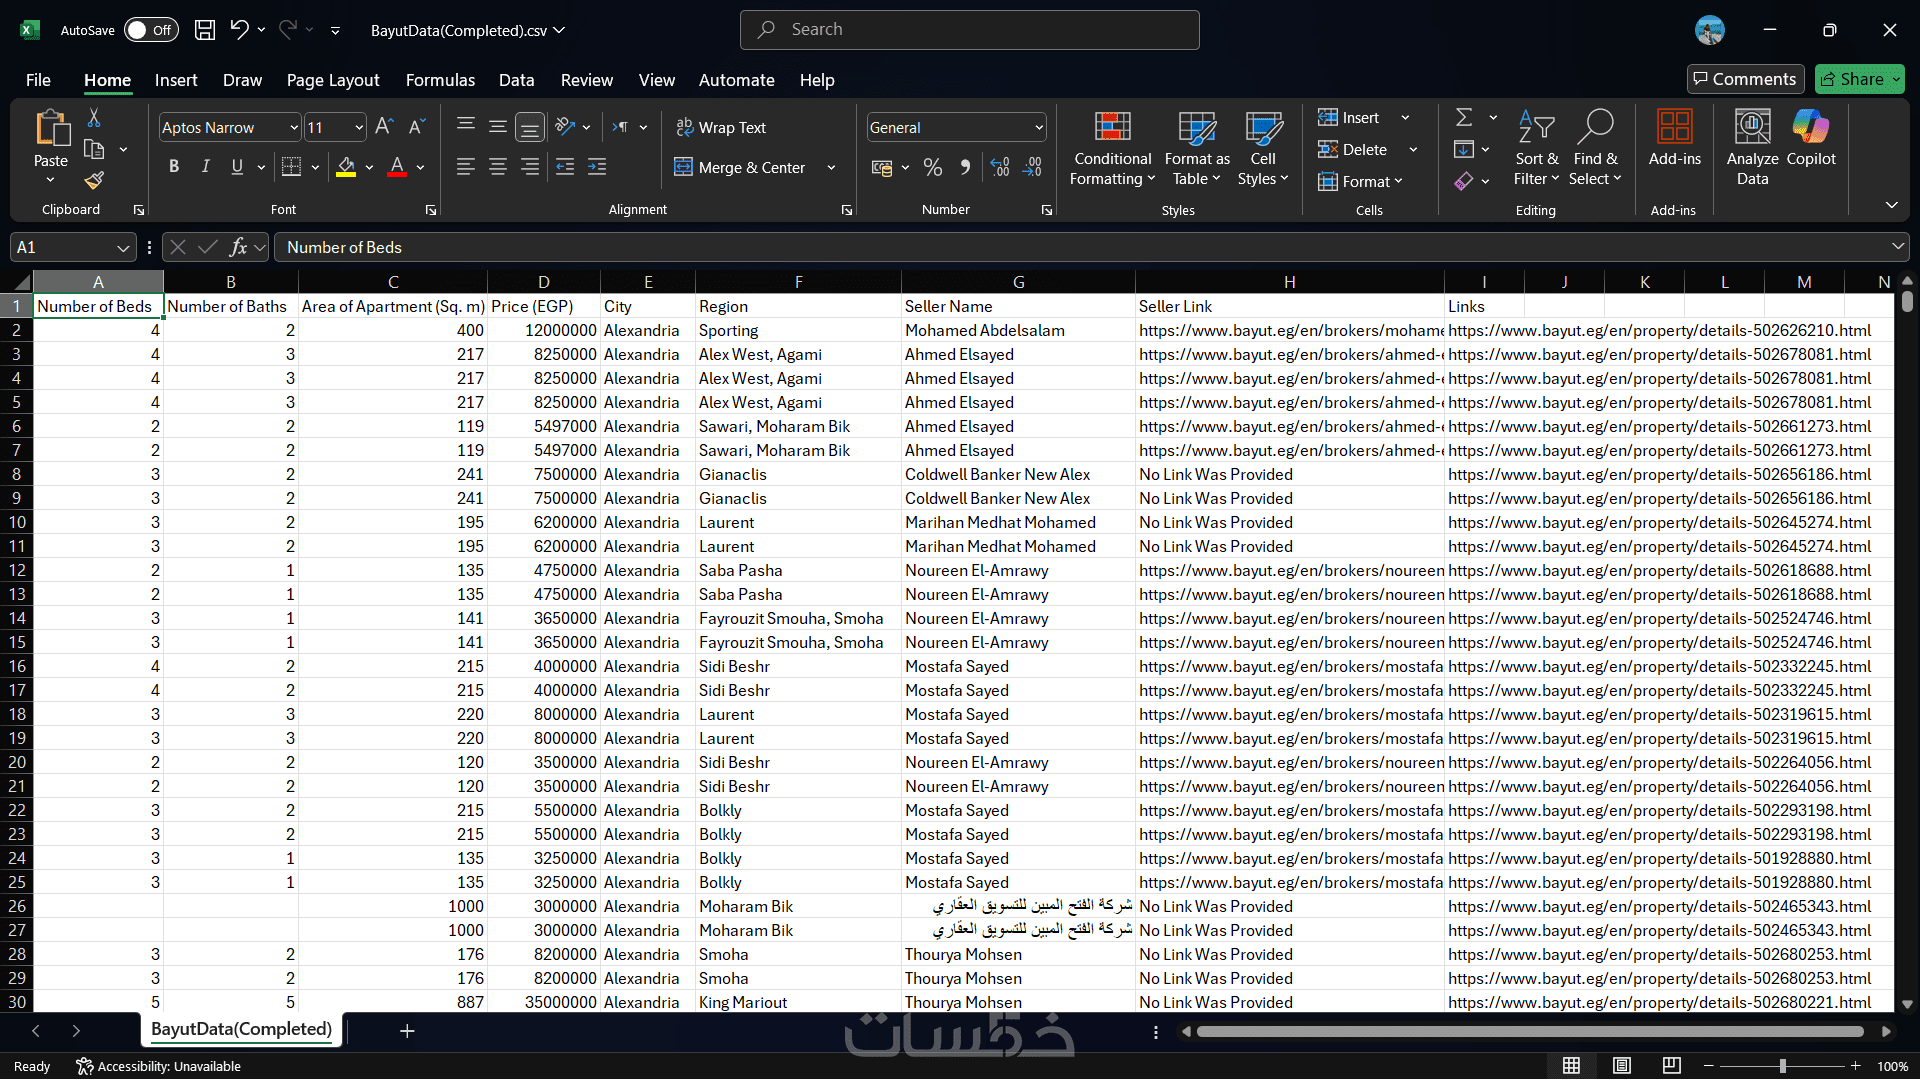This screenshot has width=1920, height=1080.
Task: Open the General number format dropdown
Action: click(x=1039, y=128)
